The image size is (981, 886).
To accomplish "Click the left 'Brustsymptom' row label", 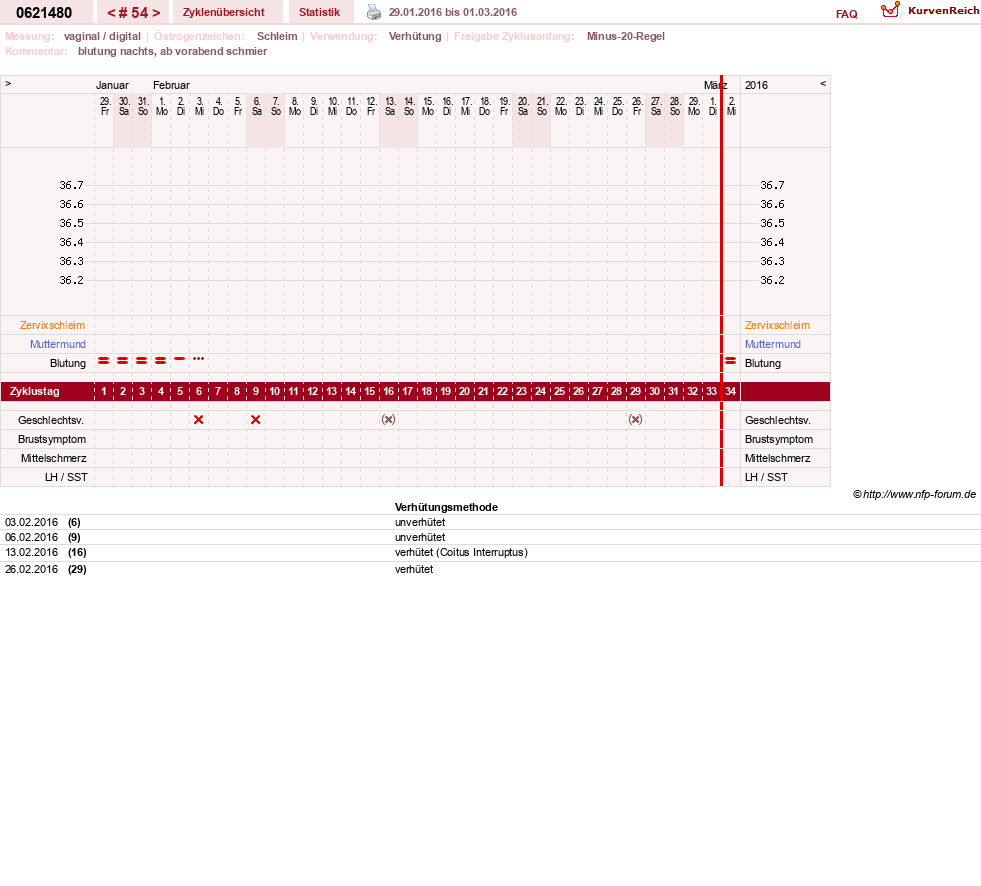I will tap(52, 439).
